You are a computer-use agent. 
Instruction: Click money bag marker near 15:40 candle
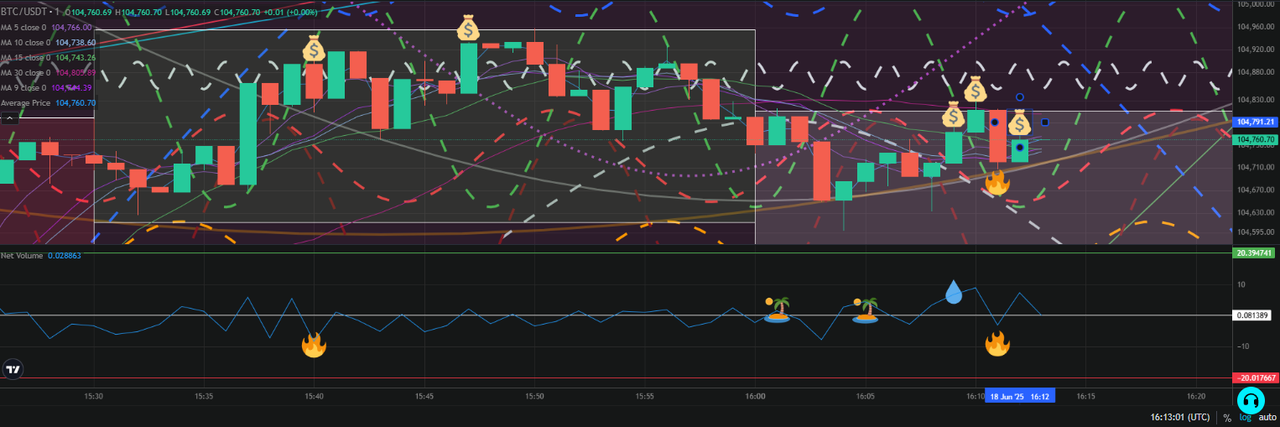coord(313,47)
